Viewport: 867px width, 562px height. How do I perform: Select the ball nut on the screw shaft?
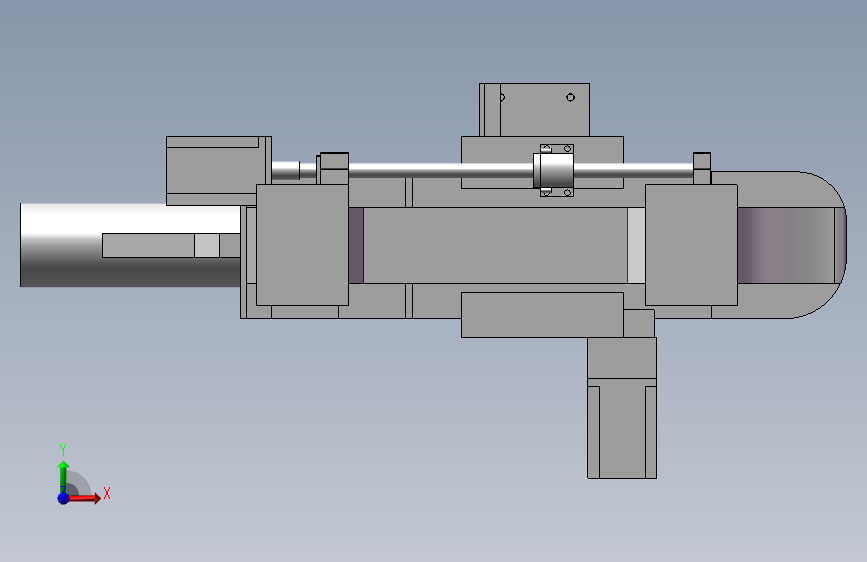553,170
